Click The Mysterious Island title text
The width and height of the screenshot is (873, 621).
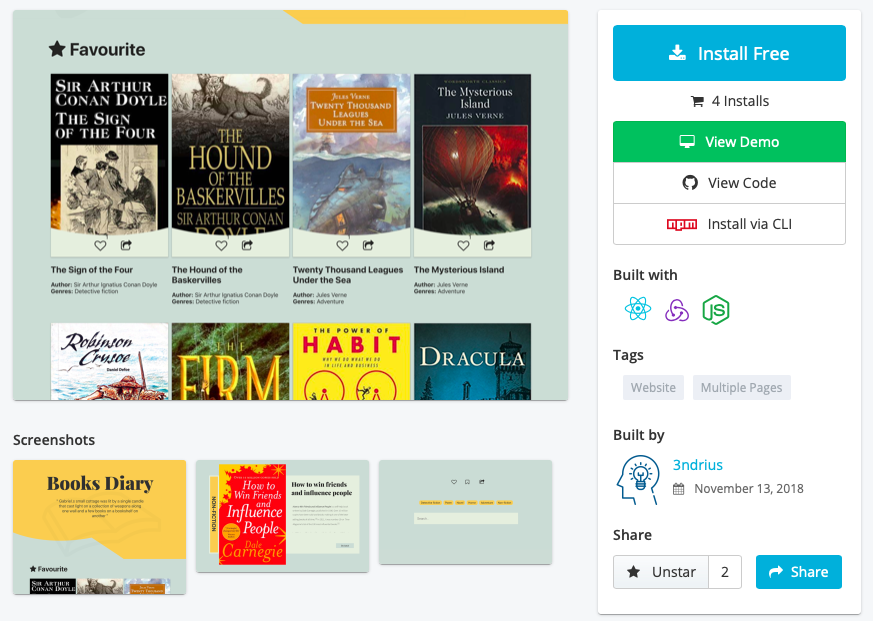pos(459,270)
